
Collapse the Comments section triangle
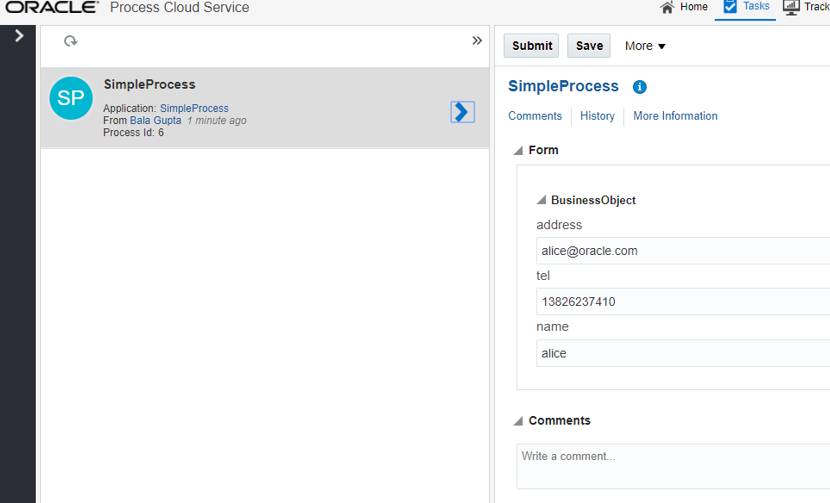(518, 421)
